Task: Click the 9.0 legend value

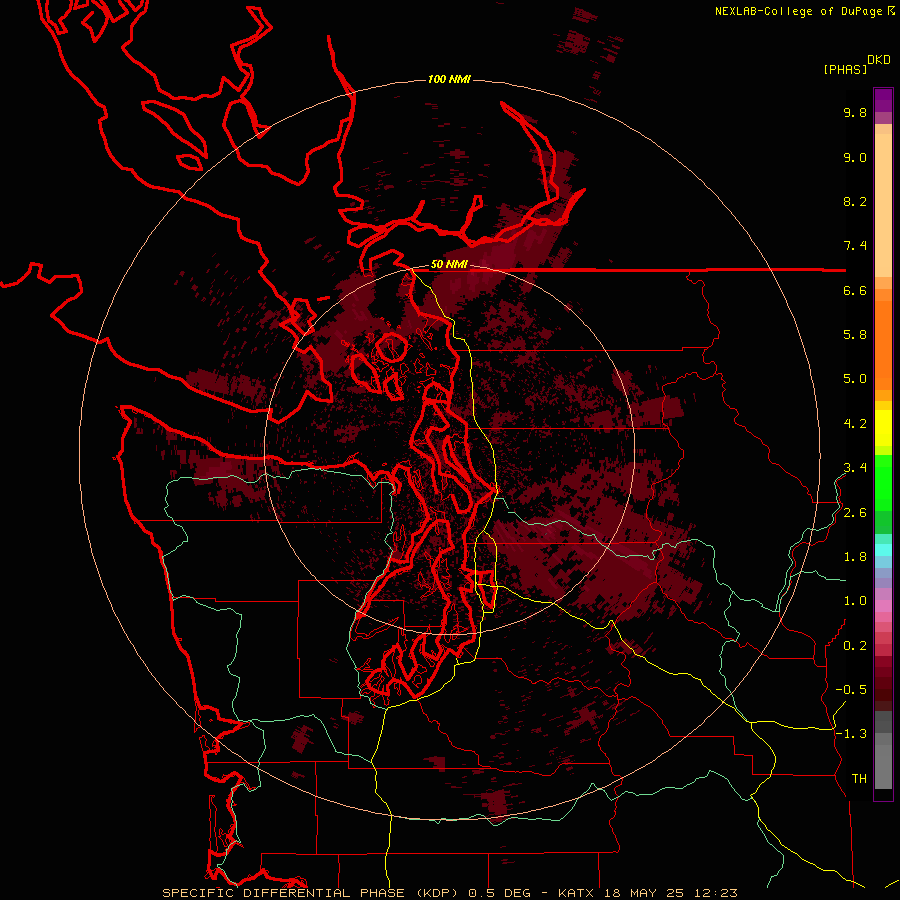Action: (x=855, y=157)
